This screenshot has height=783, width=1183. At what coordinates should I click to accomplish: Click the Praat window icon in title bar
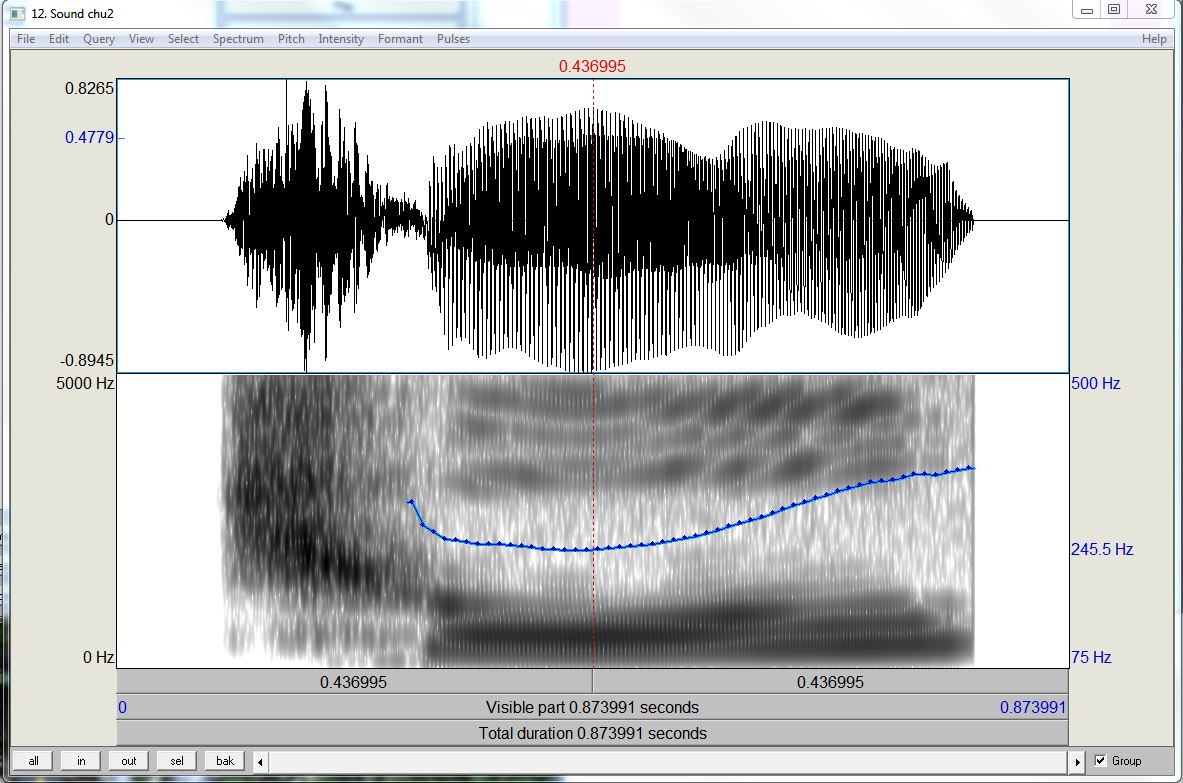coord(17,13)
